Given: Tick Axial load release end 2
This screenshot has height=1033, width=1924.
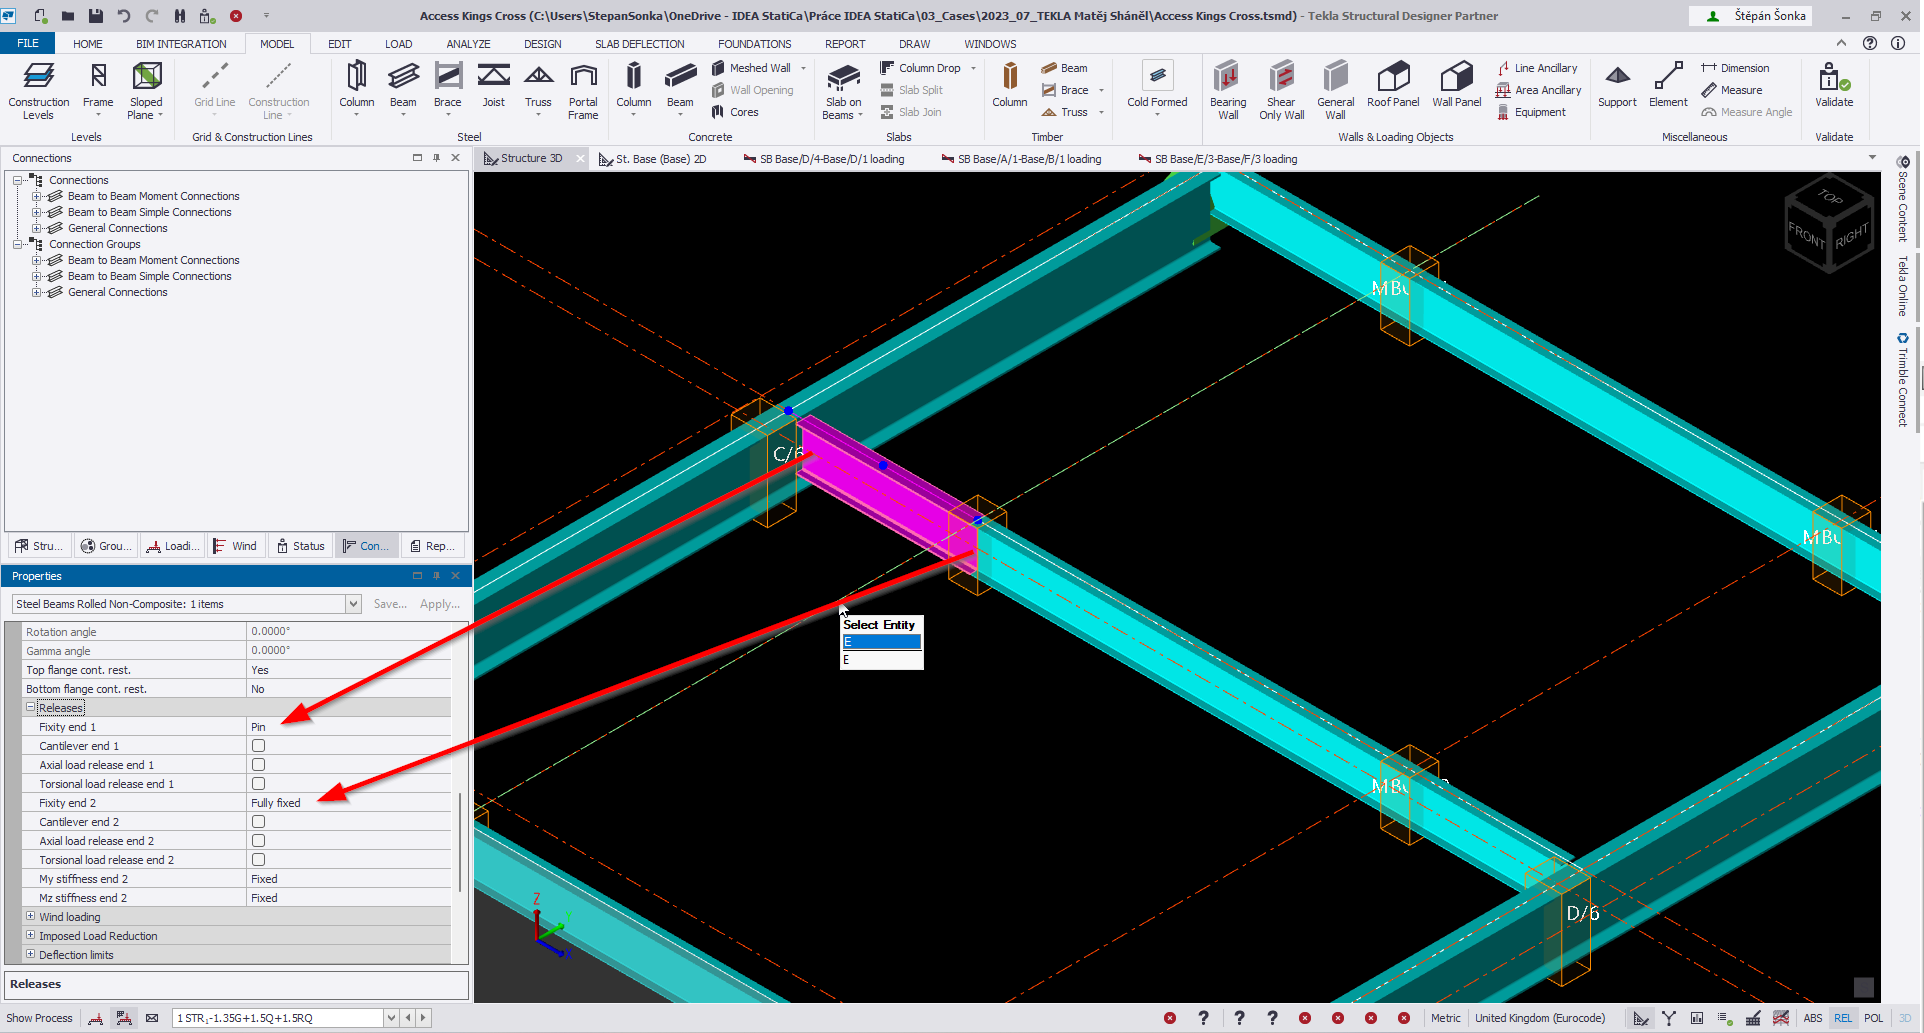Looking at the screenshot, I should point(259,841).
